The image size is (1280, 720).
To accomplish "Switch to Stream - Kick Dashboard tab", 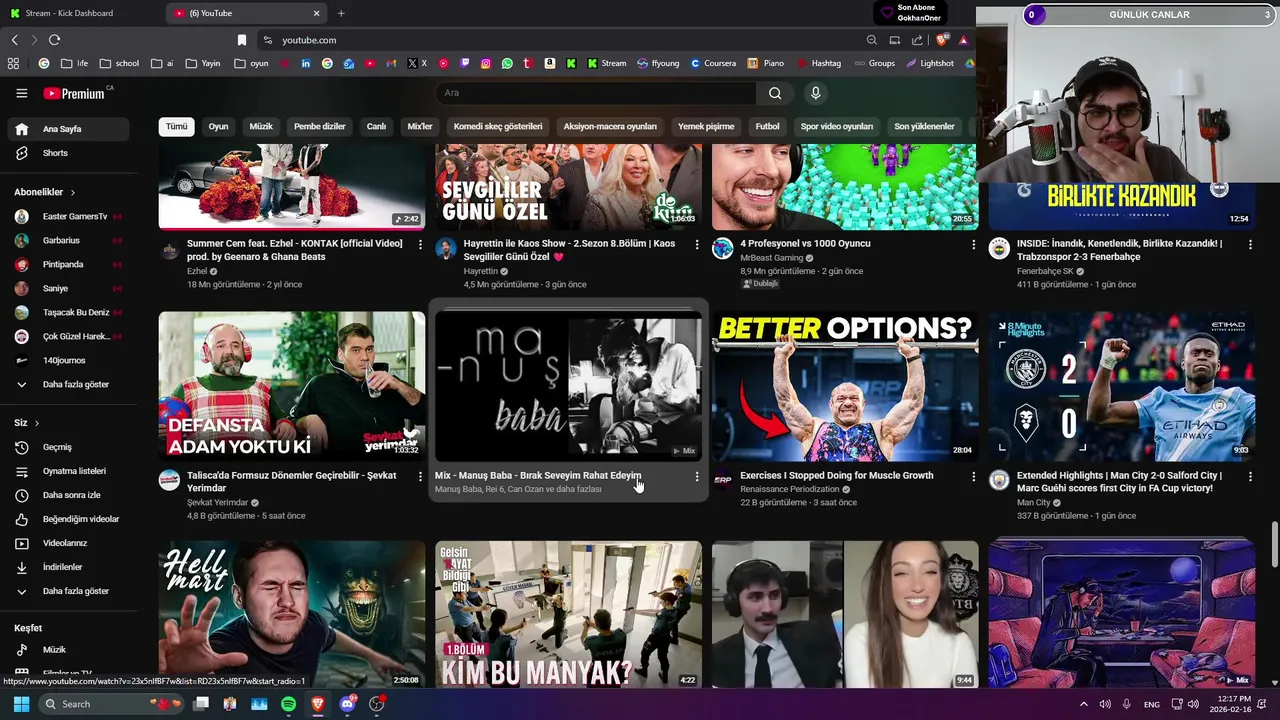I will pos(80,13).
